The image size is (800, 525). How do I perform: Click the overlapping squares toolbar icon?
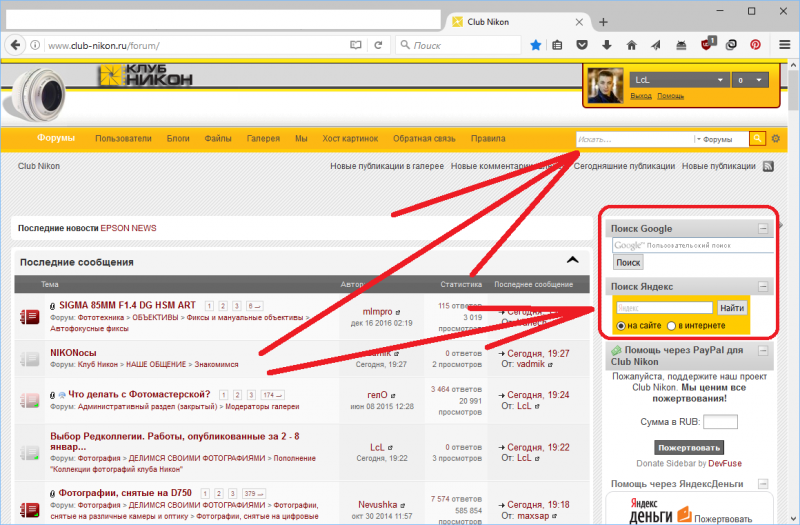731,45
